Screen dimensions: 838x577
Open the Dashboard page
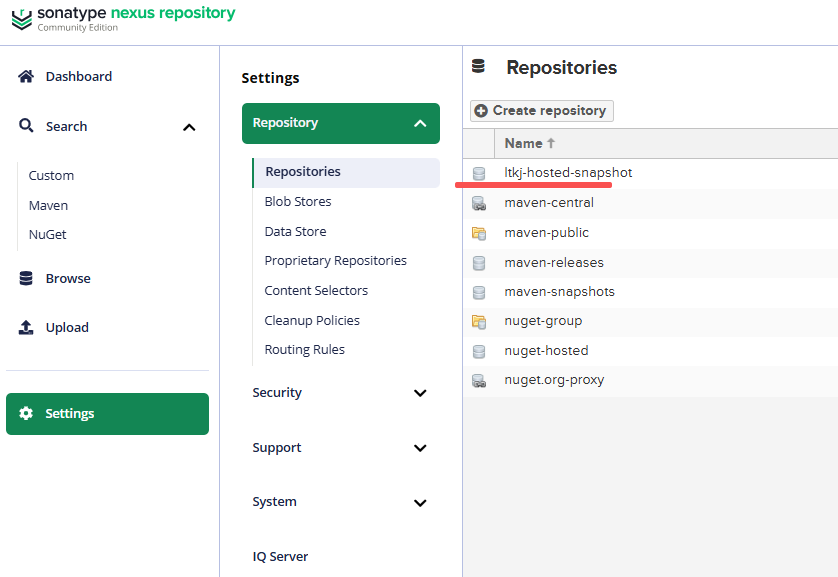(x=79, y=76)
